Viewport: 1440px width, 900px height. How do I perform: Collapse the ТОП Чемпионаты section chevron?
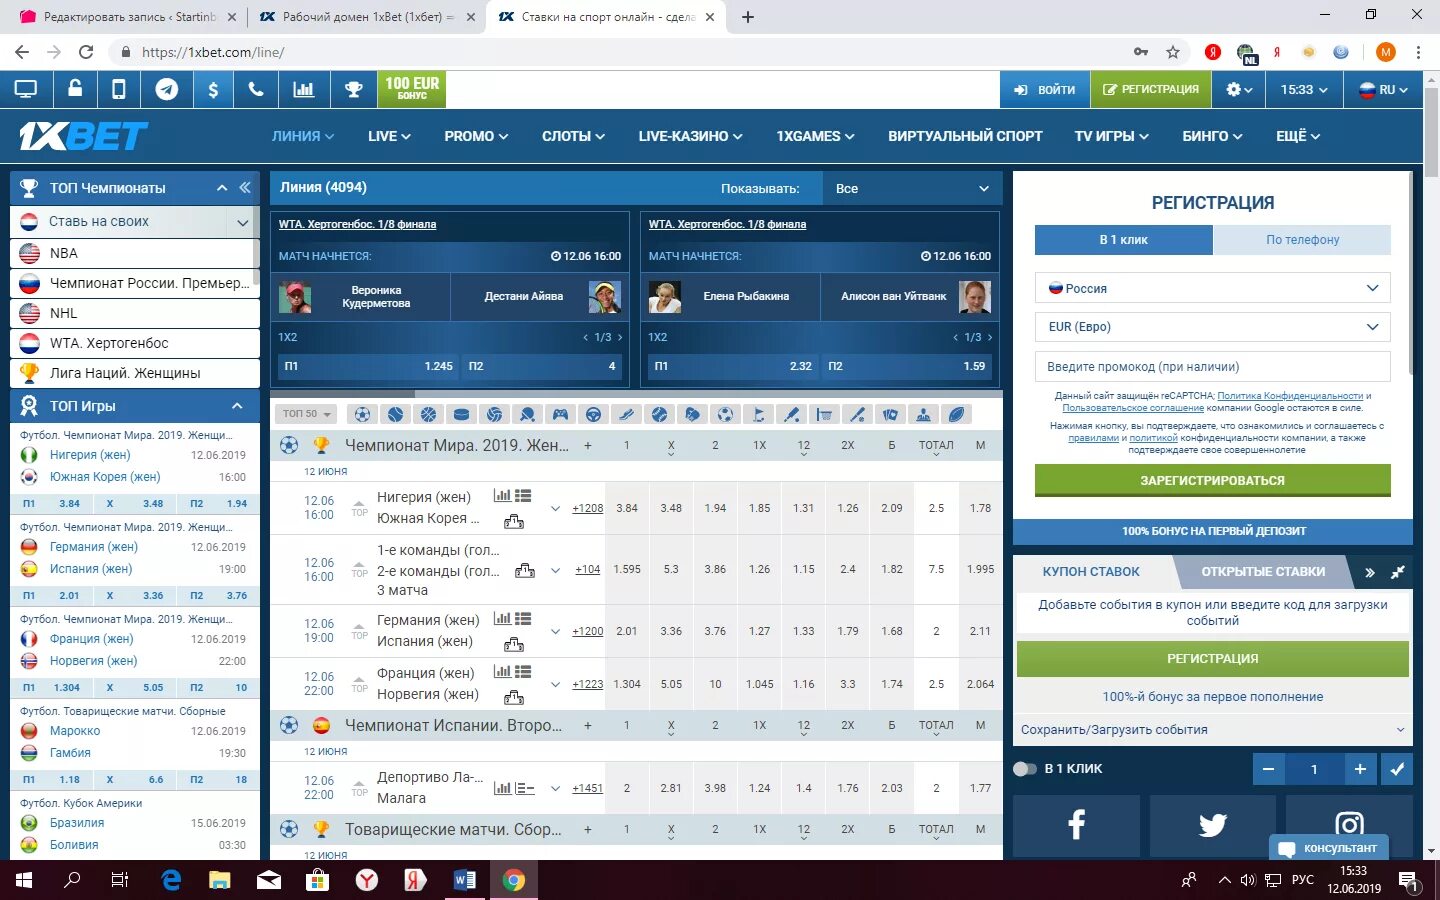[222, 187]
